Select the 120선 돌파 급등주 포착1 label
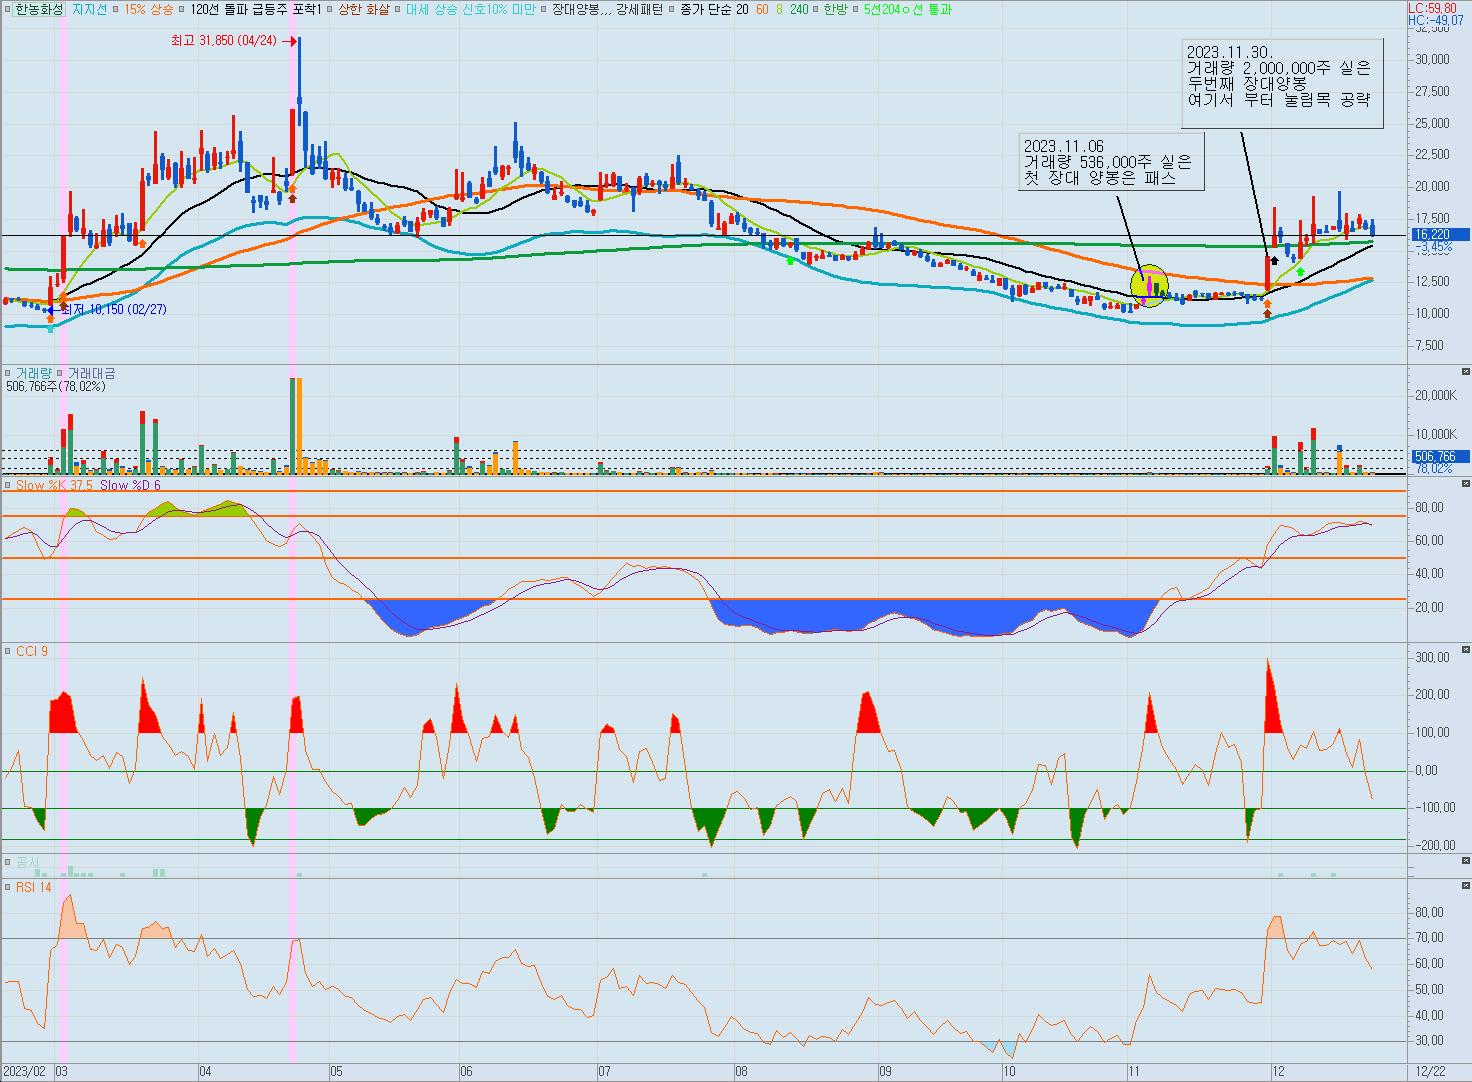Image resolution: width=1472 pixels, height=1082 pixels. 256,9
